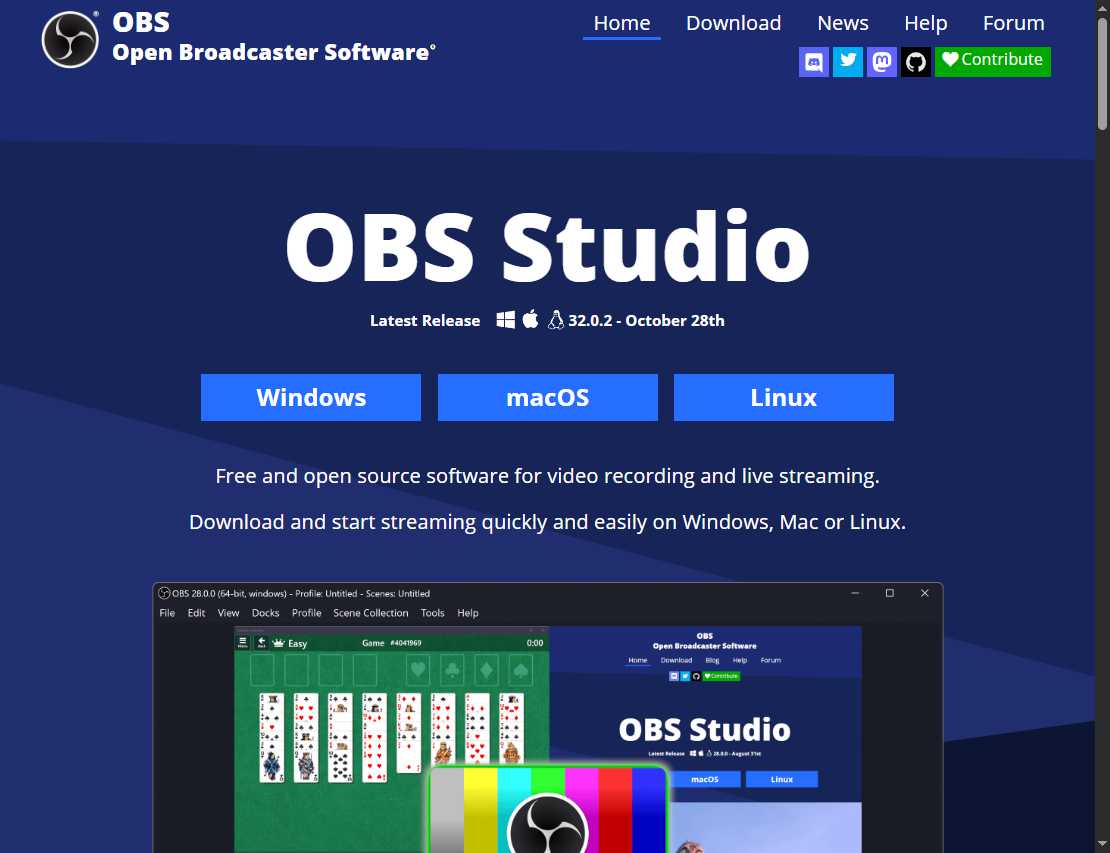Open the Forum navigation item
Image resolution: width=1110 pixels, height=853 pixels.
[x=1013, y=22]
